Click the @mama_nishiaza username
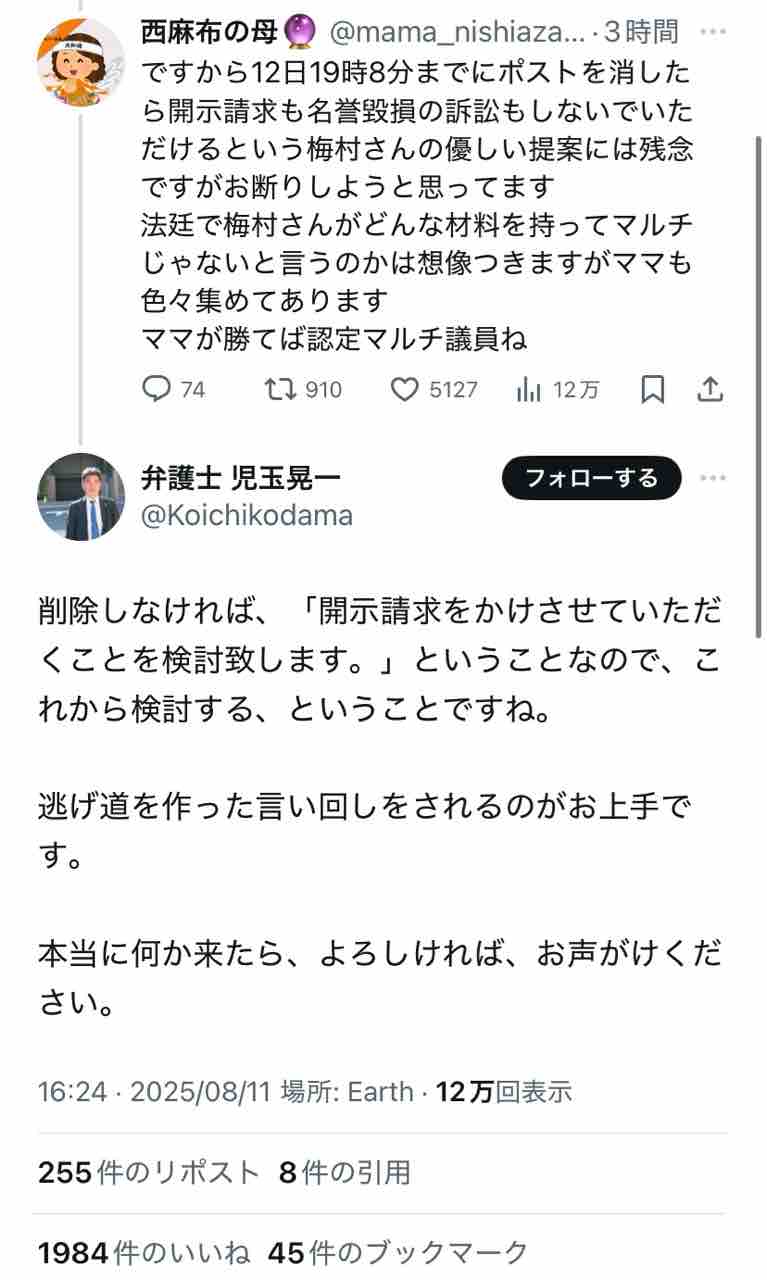This screenshot has height=1280, width=767. point(456,32)
